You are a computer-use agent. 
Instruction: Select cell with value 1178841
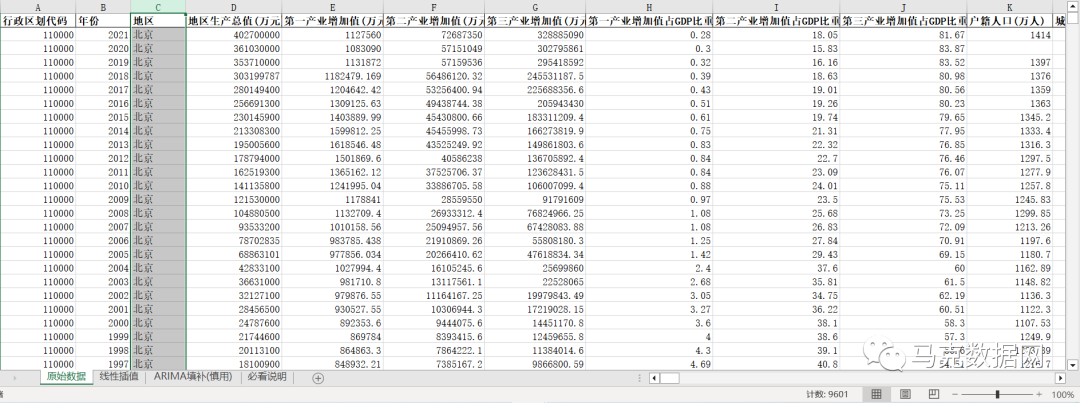point(333,199)
